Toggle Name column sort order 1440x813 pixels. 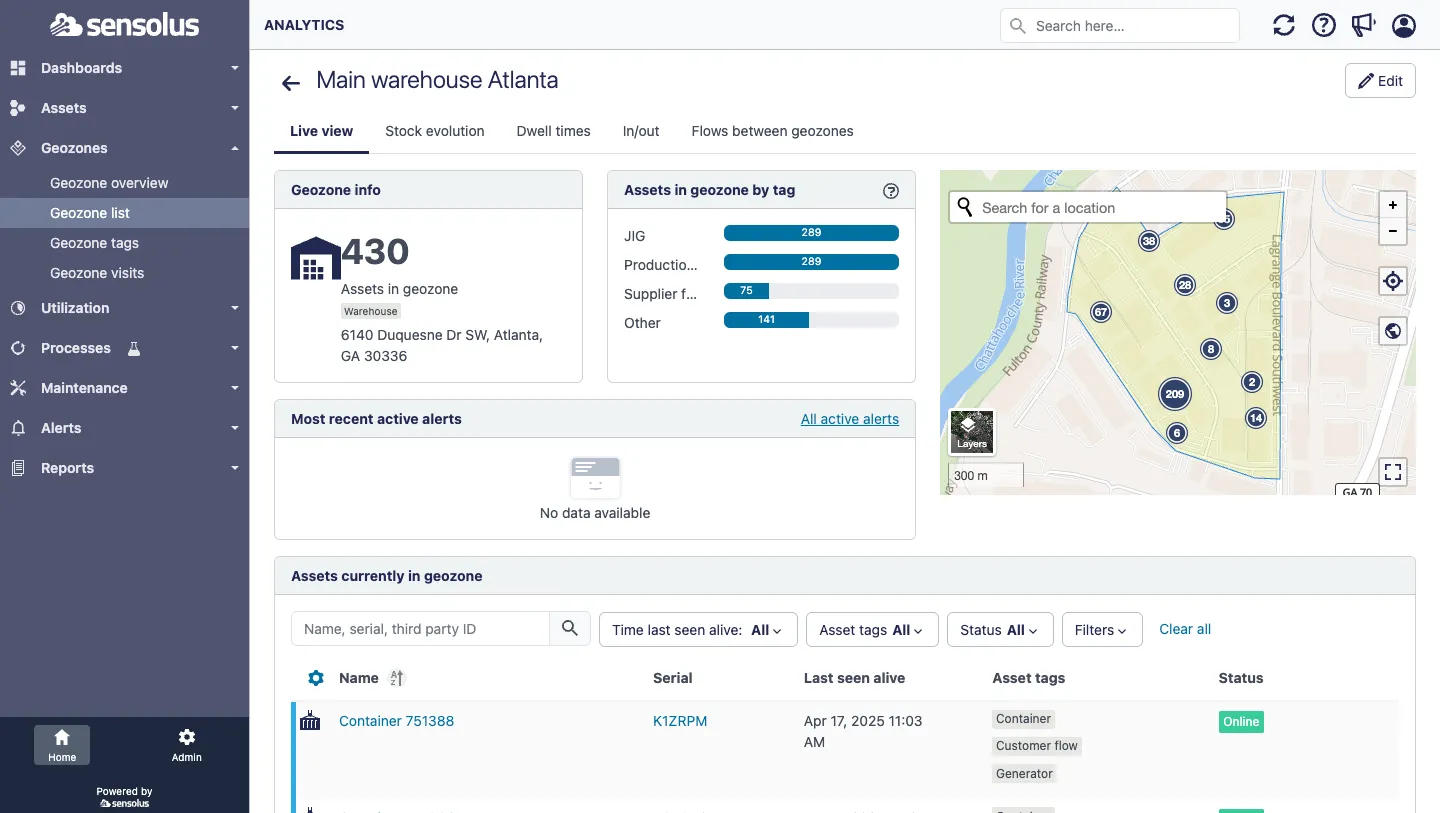(x=397, y=678)
